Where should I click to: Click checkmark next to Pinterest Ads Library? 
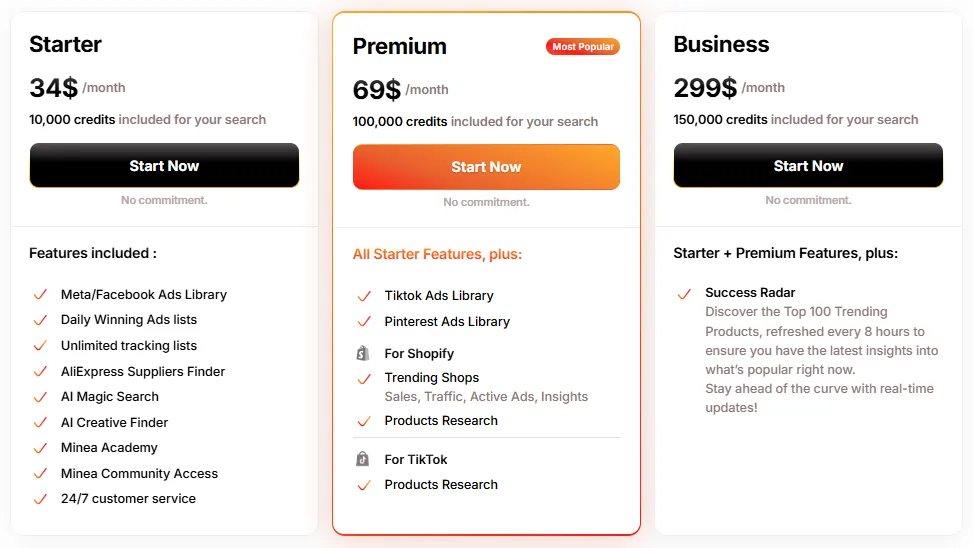[x=364, y=322]
